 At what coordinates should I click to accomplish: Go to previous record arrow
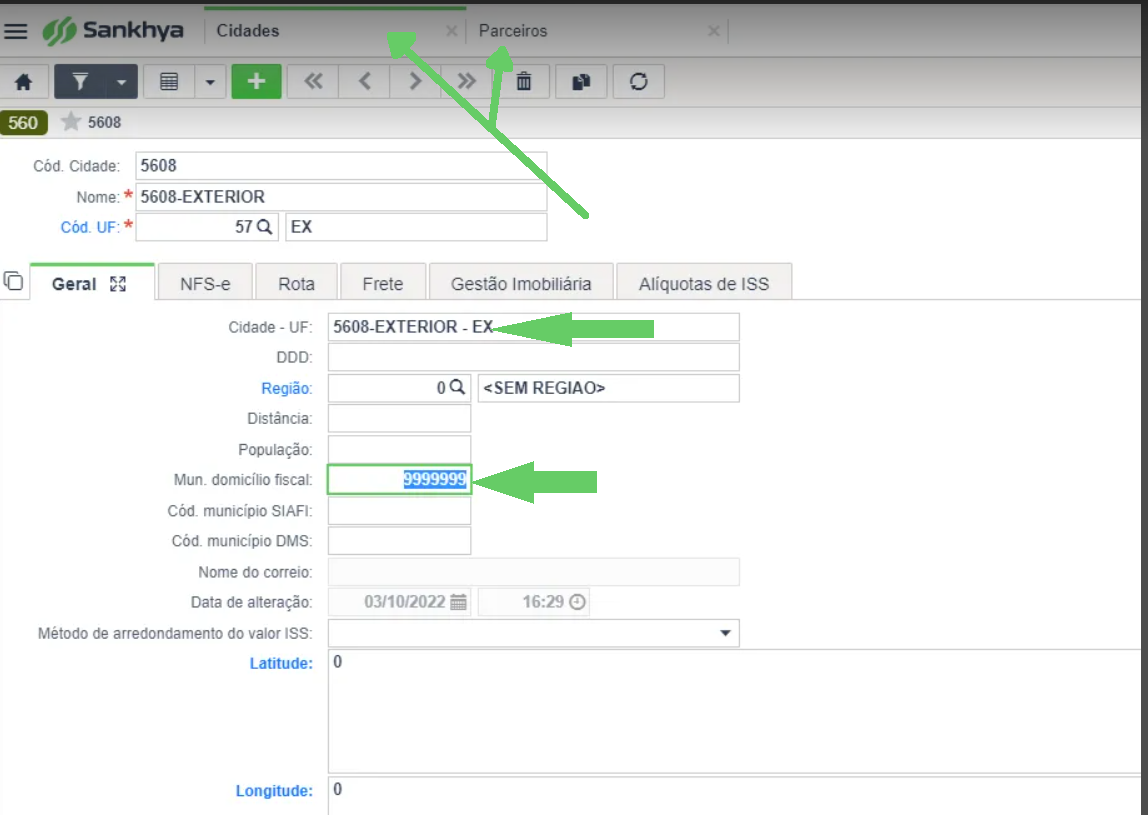point(365,82)
